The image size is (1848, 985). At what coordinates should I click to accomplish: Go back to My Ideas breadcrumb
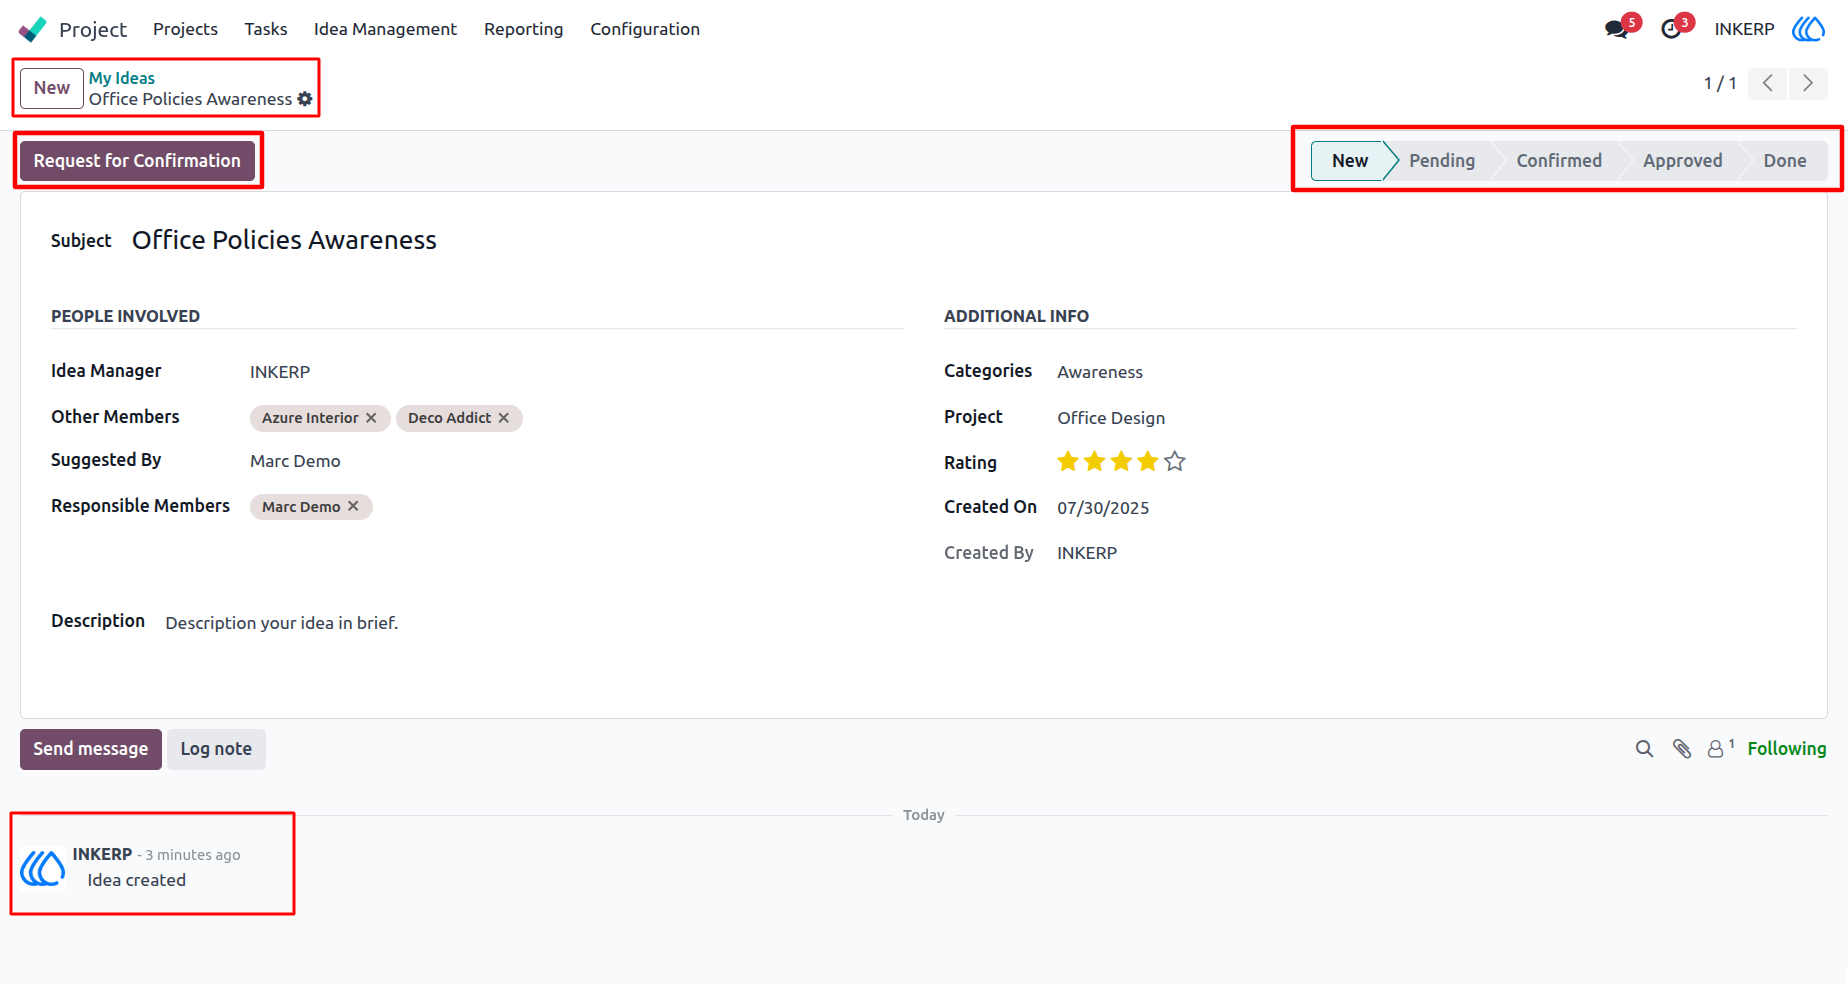pyautogui.click(x=122, y=78)
